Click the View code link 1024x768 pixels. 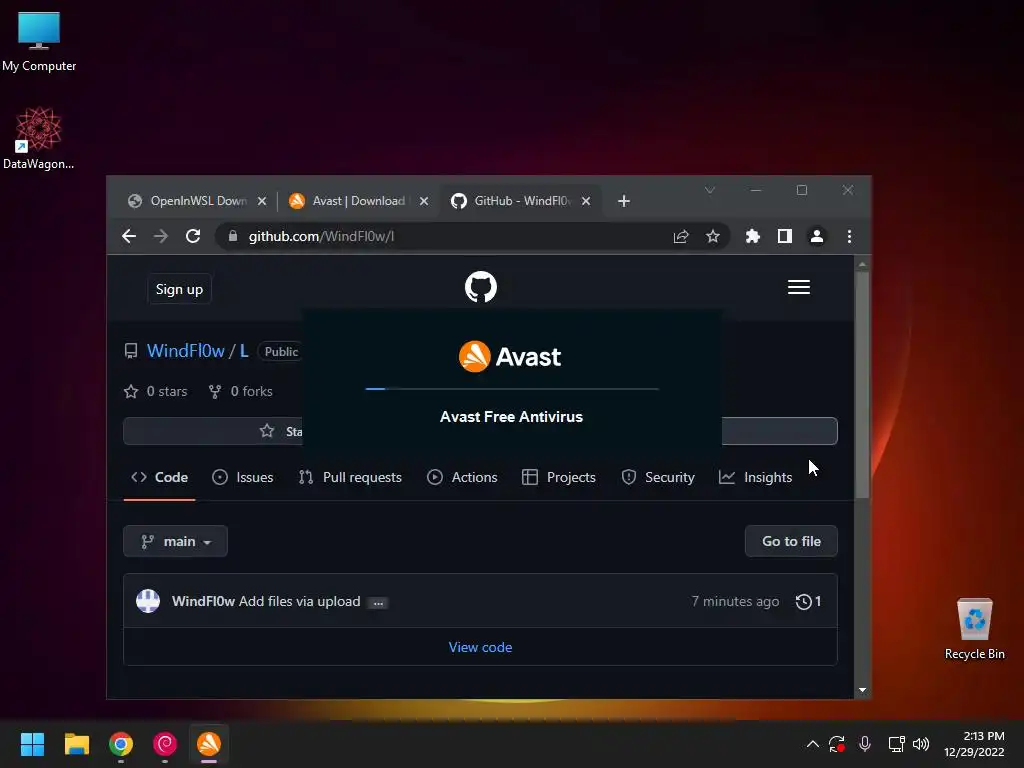pyautogui.click(x=480, y=647)
